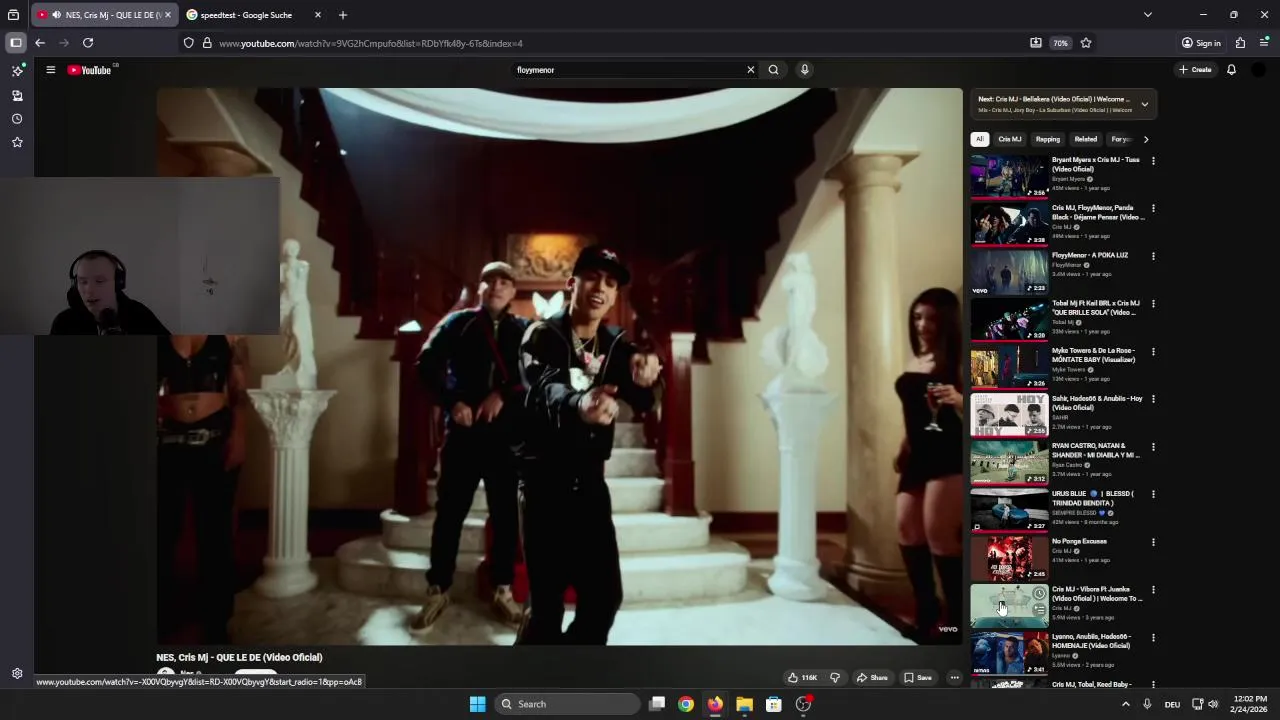The image size is (1280, 720).
Task: Sign in to the browser account
Action: [1201, 43]
